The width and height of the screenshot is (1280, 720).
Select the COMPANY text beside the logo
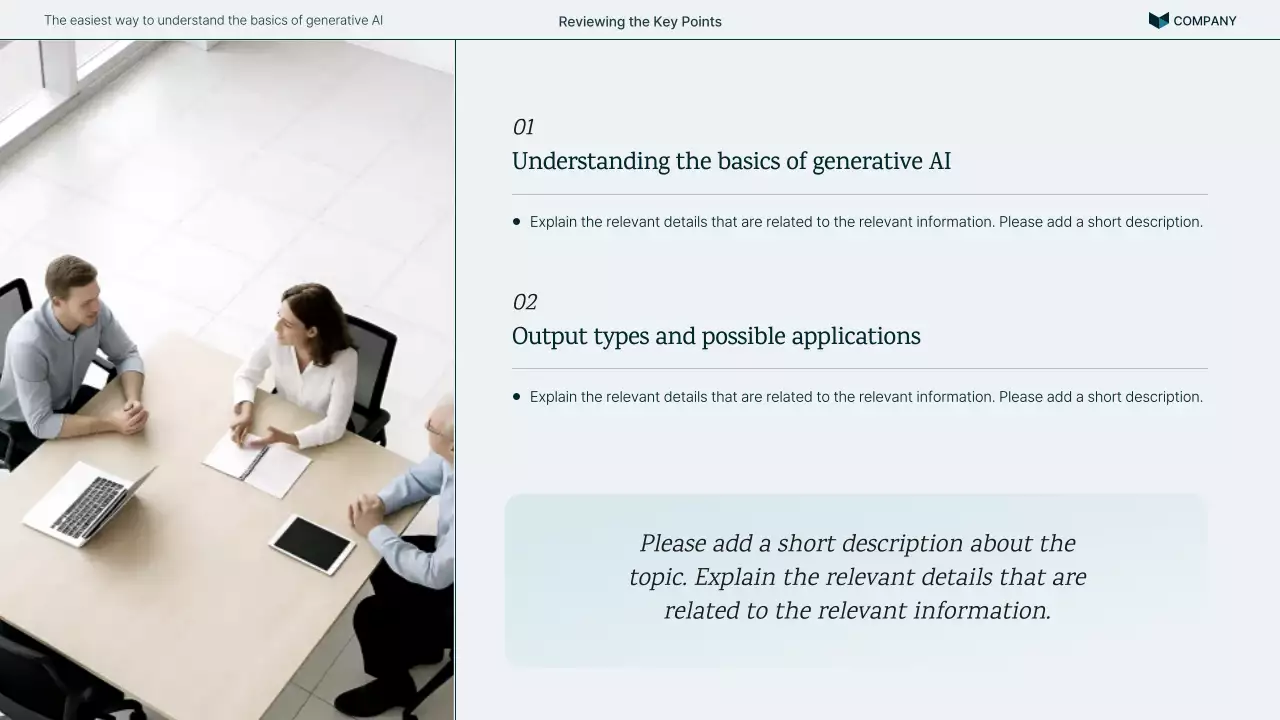click(1204, 21)
